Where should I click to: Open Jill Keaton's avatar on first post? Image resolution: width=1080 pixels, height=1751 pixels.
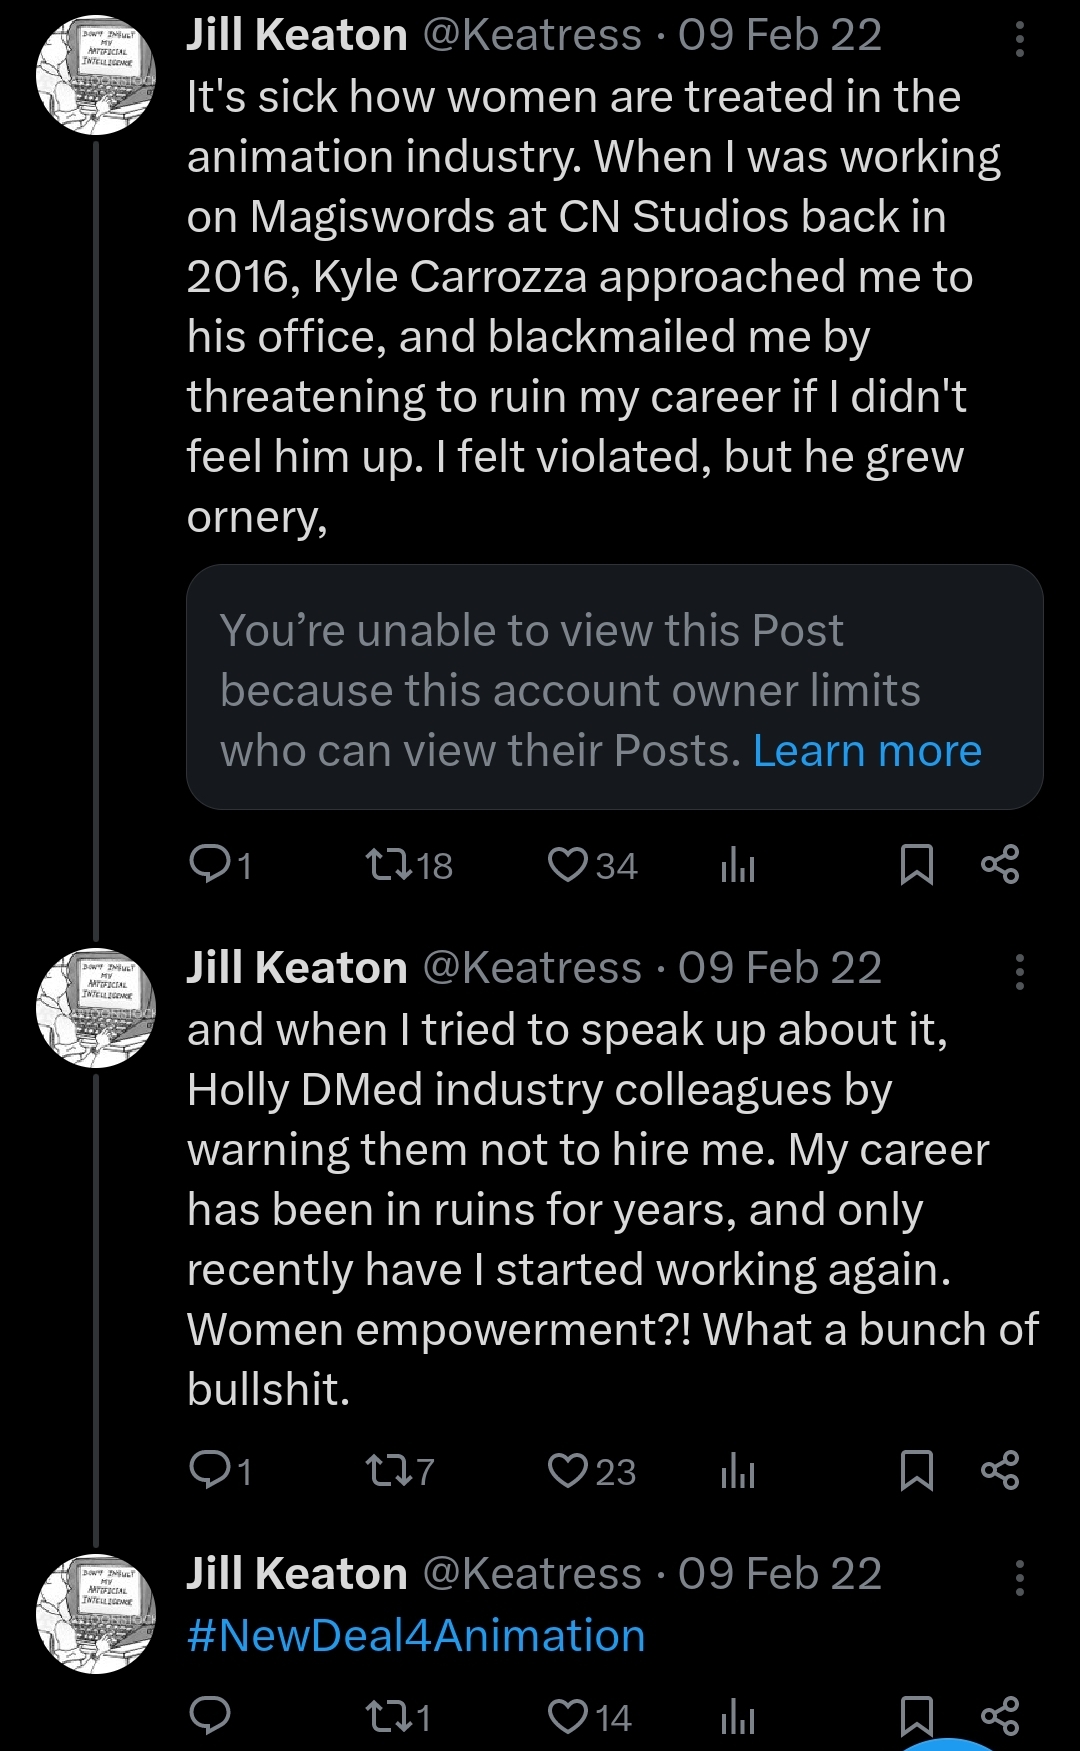pos(96,74)
